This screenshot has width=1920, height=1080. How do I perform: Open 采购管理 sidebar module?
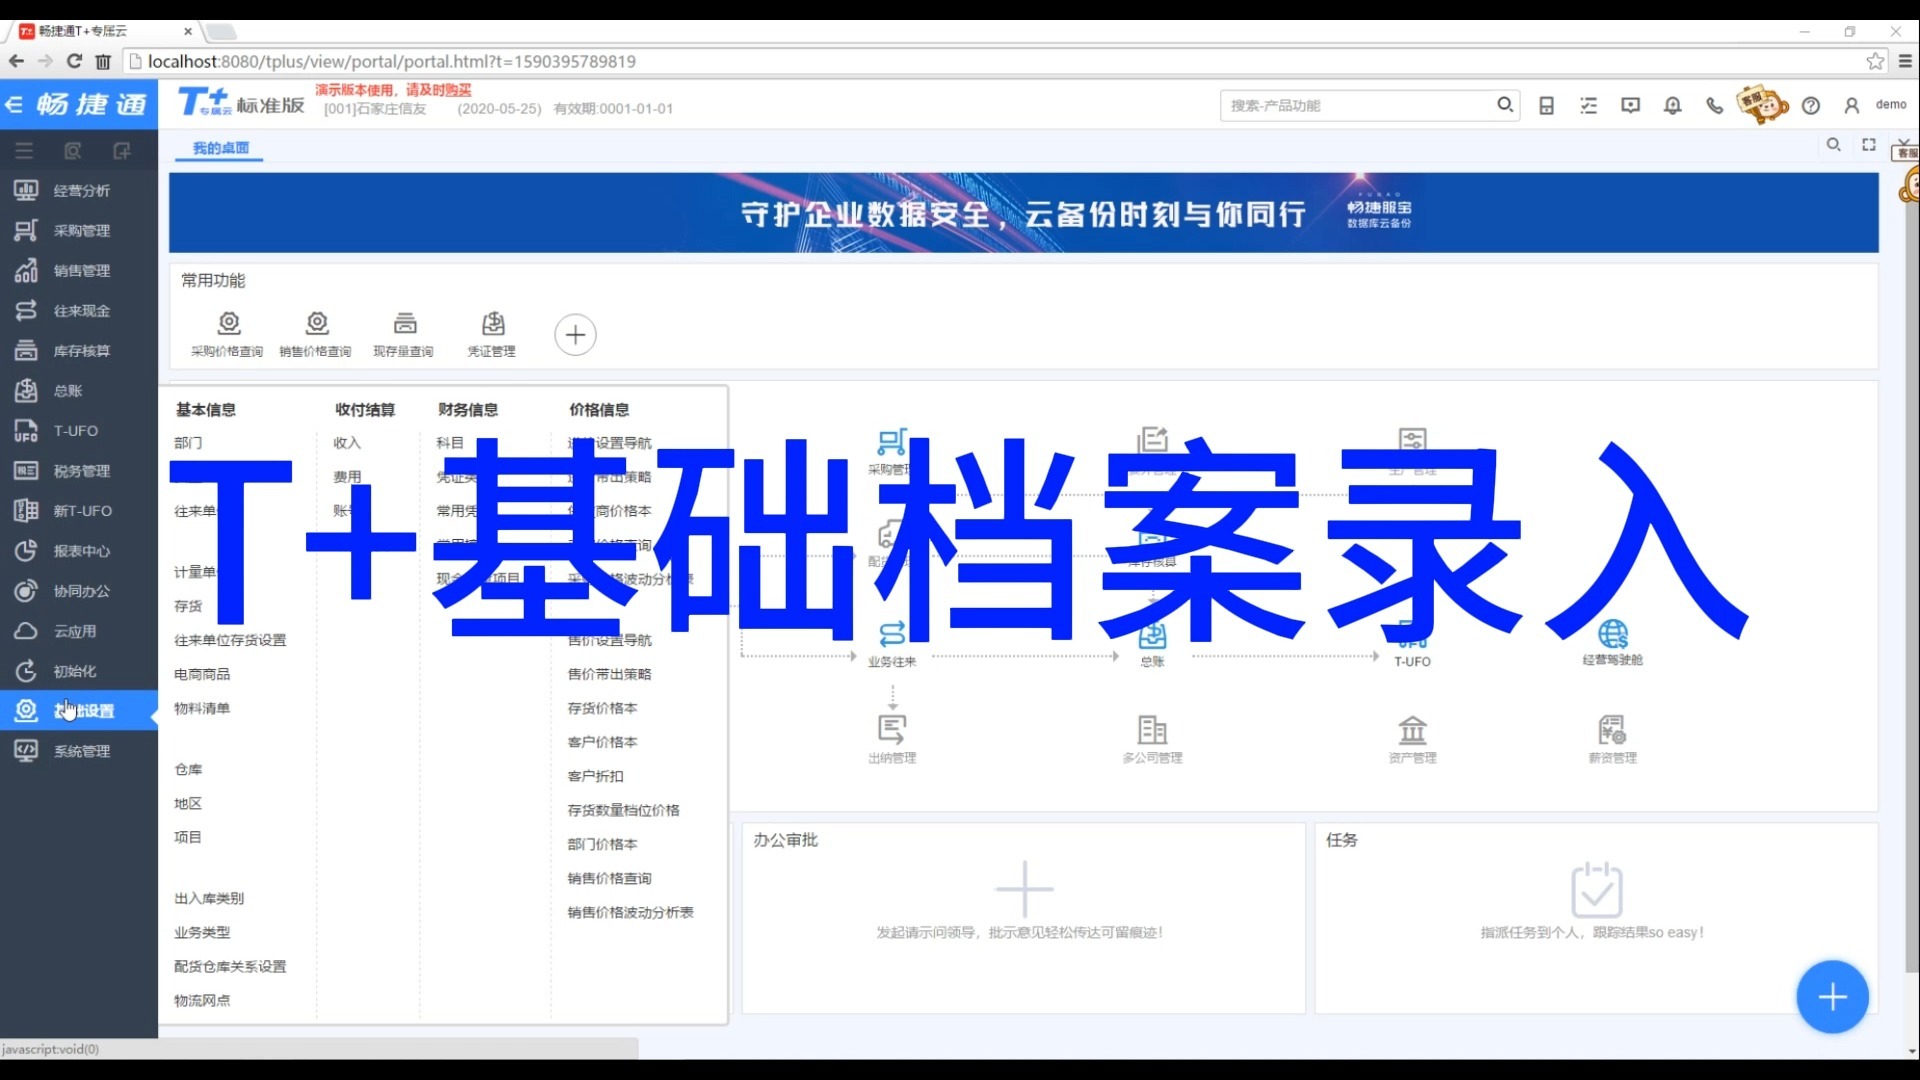(x=80, y=230)
